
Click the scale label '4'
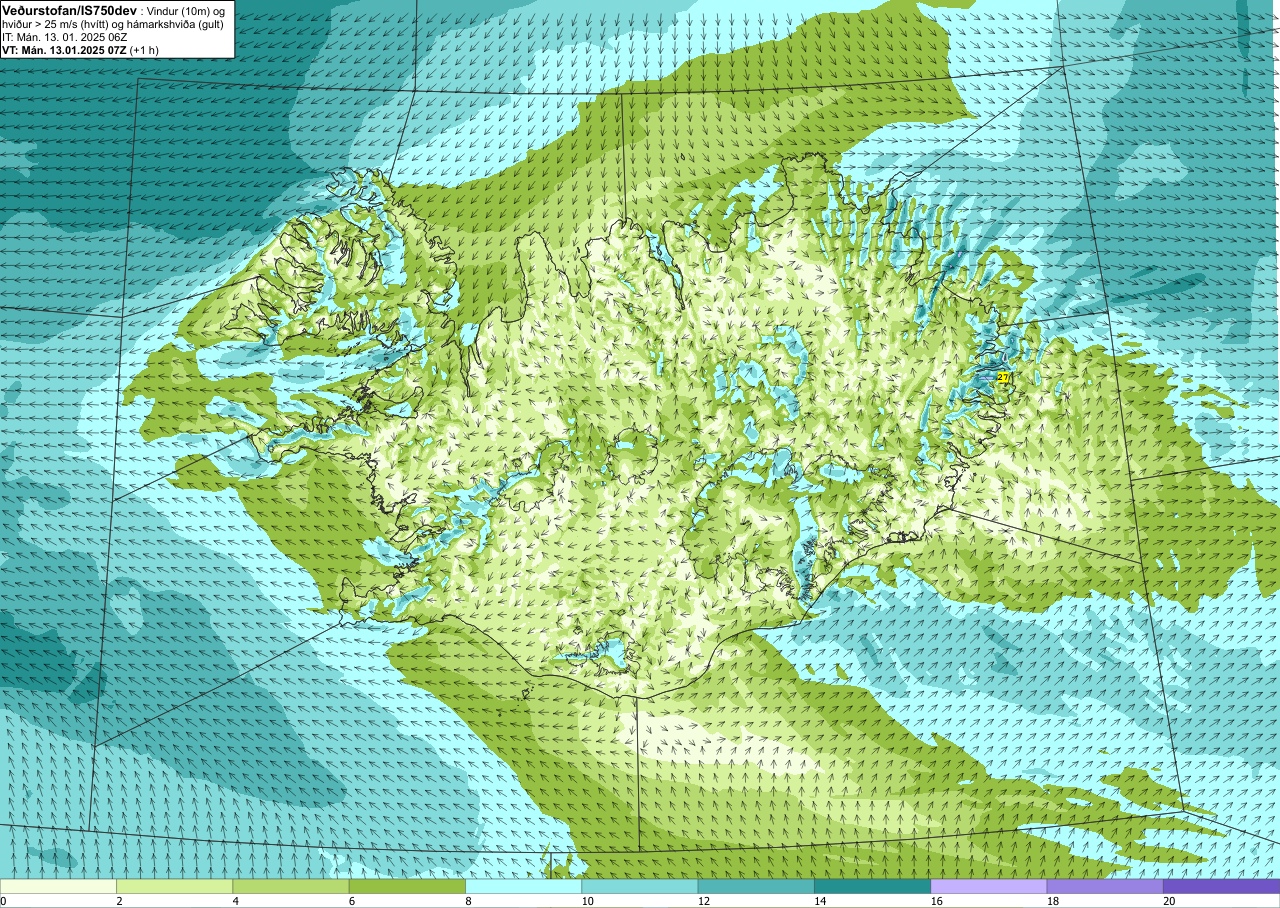234,901
